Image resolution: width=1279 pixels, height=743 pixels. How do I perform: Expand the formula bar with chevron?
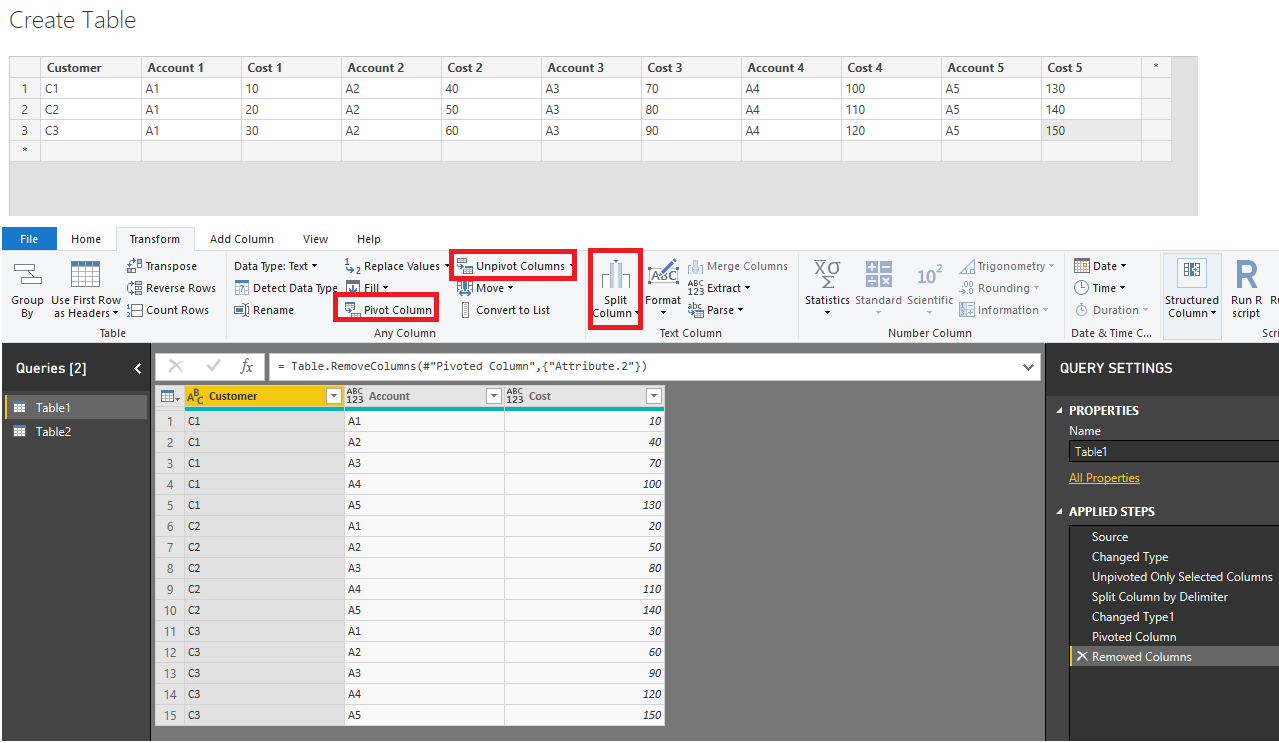click(x=1030, y=367)
